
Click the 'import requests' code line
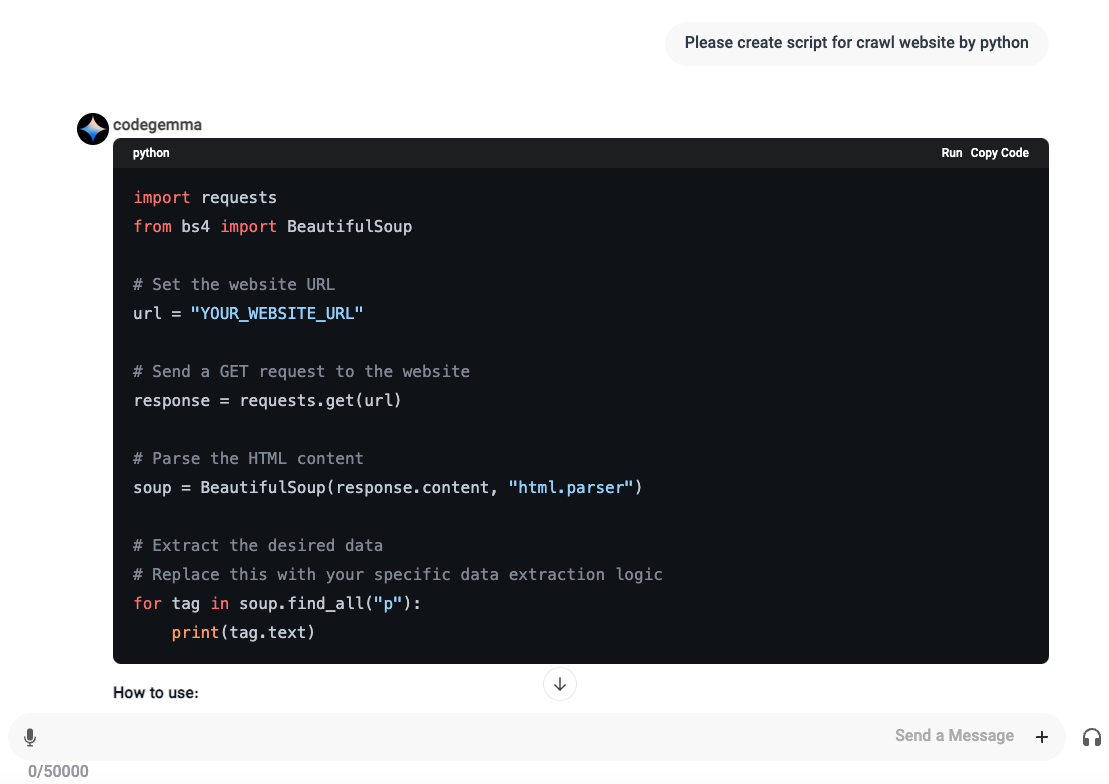[x=205, y=197]
